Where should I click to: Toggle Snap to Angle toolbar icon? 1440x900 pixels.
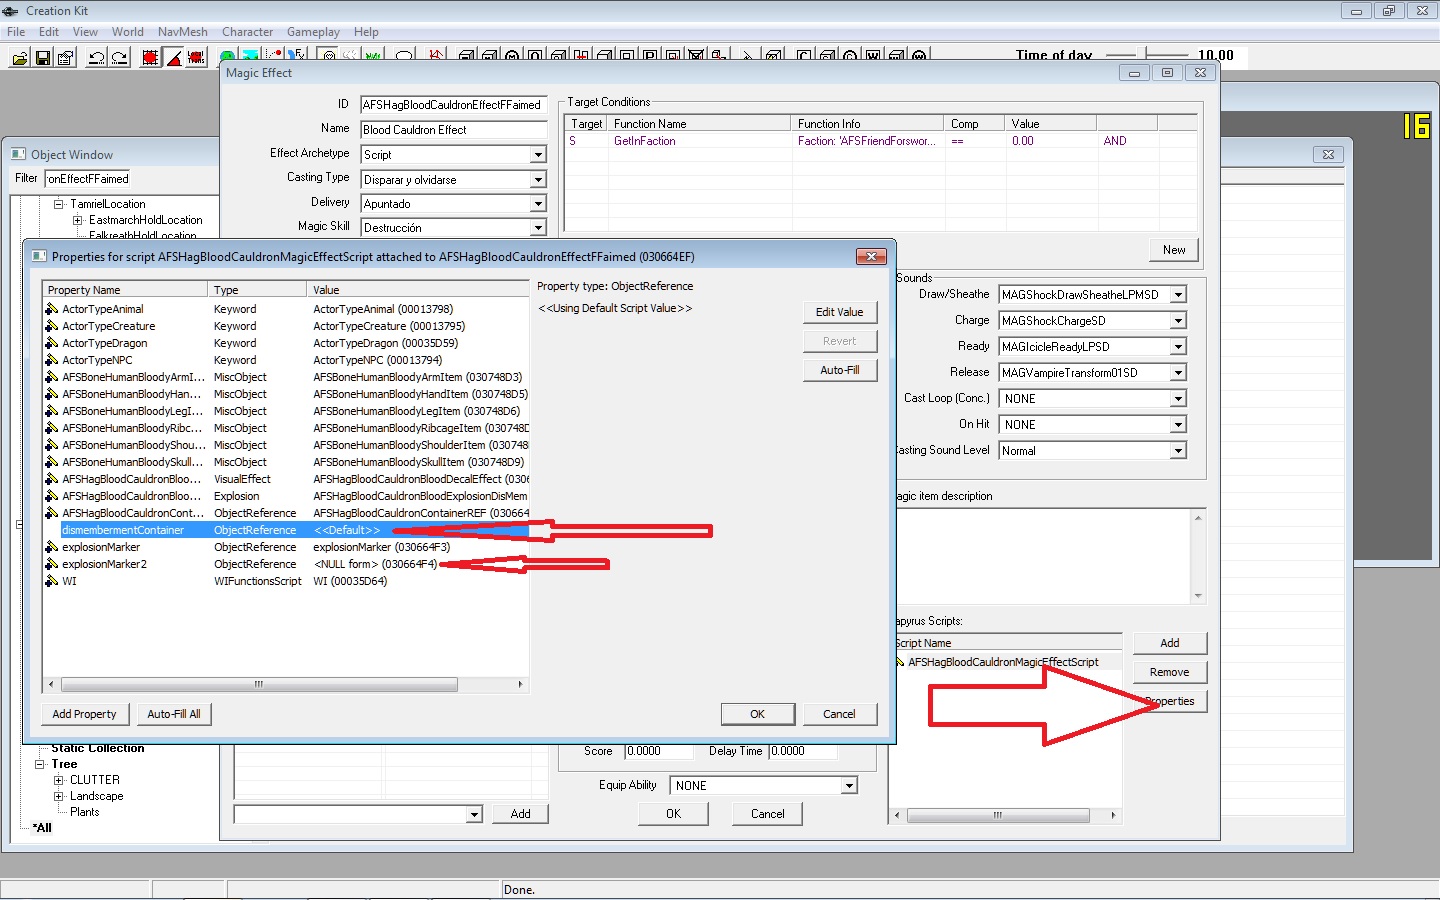[x=173, y=58]
